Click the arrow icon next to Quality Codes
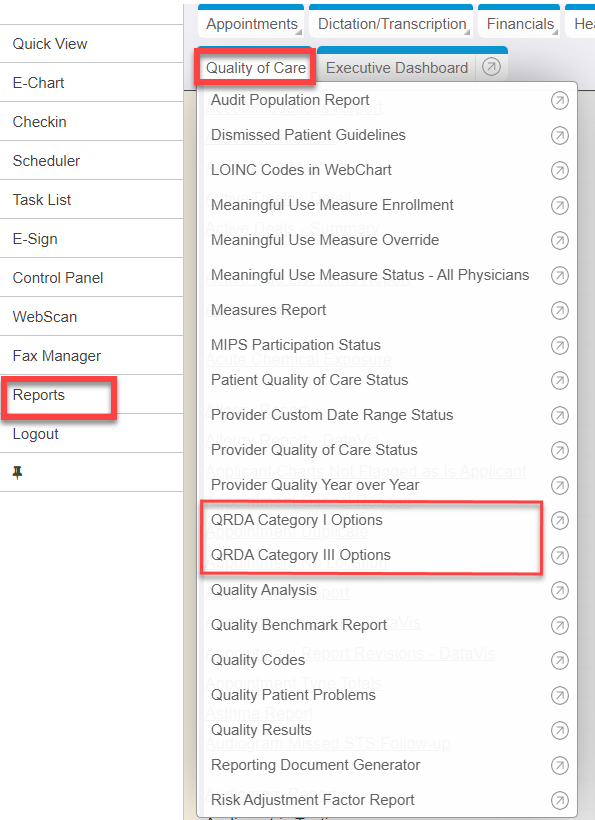This screenshot has width=595, height=820. tap(559, 660)
